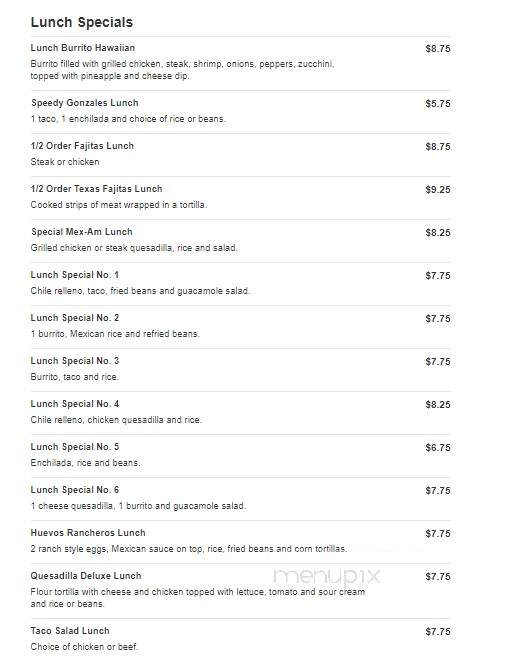
Task: Click the Hawaiian burrito description text
Action: point(182,70)
